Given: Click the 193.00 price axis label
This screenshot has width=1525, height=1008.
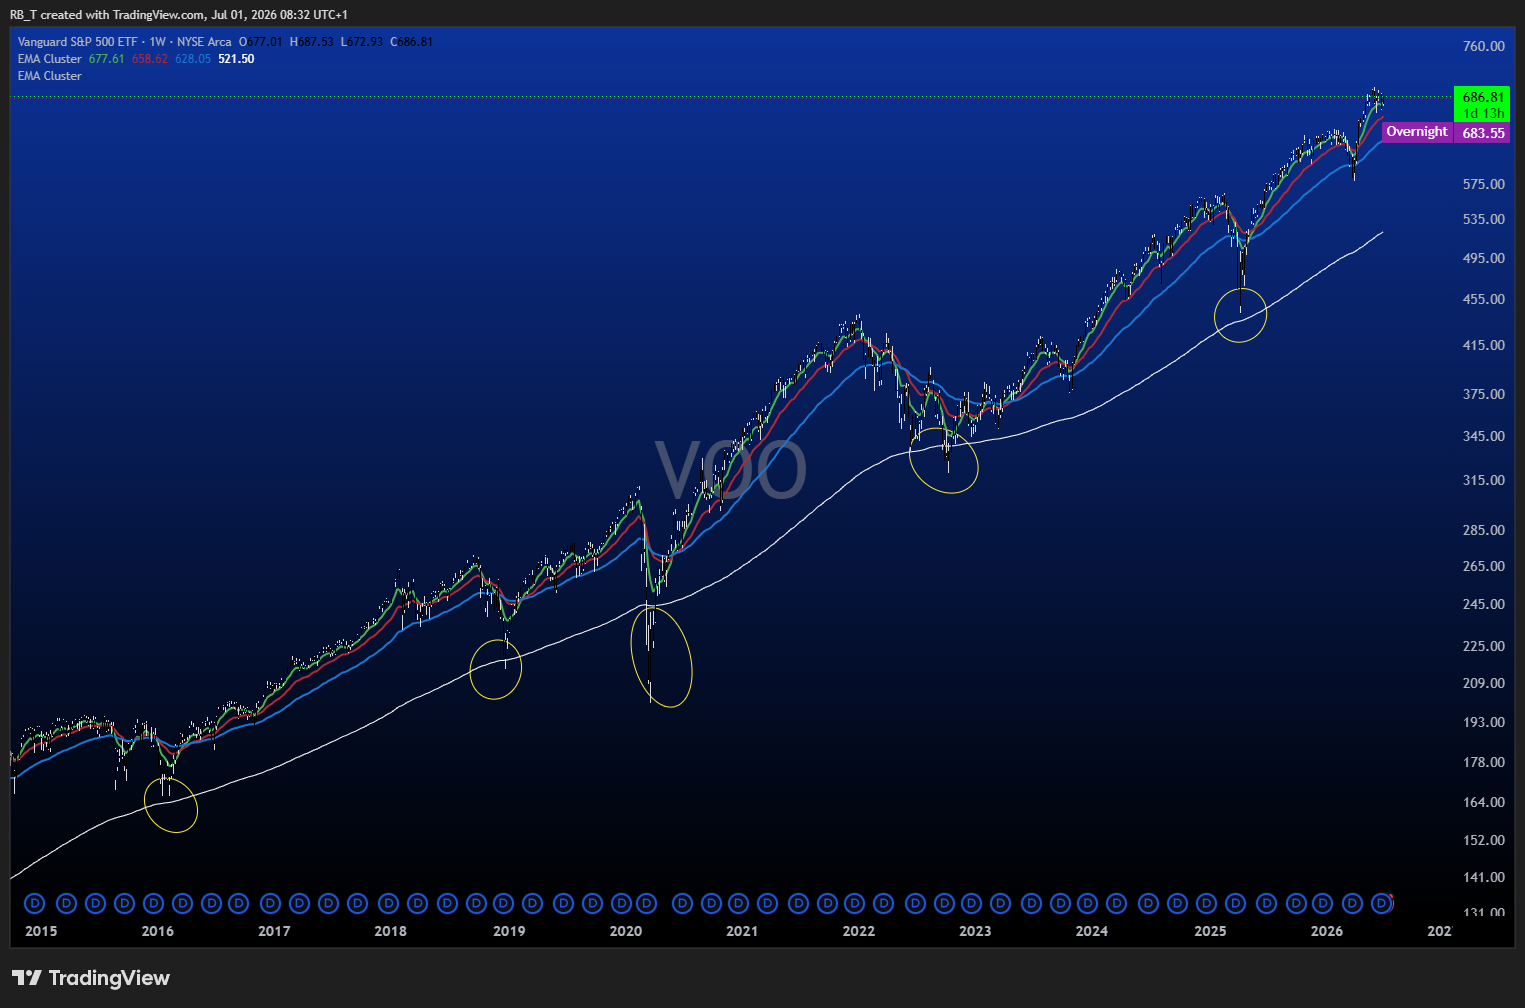Looking at the screenshot, I should [1483, 722].
